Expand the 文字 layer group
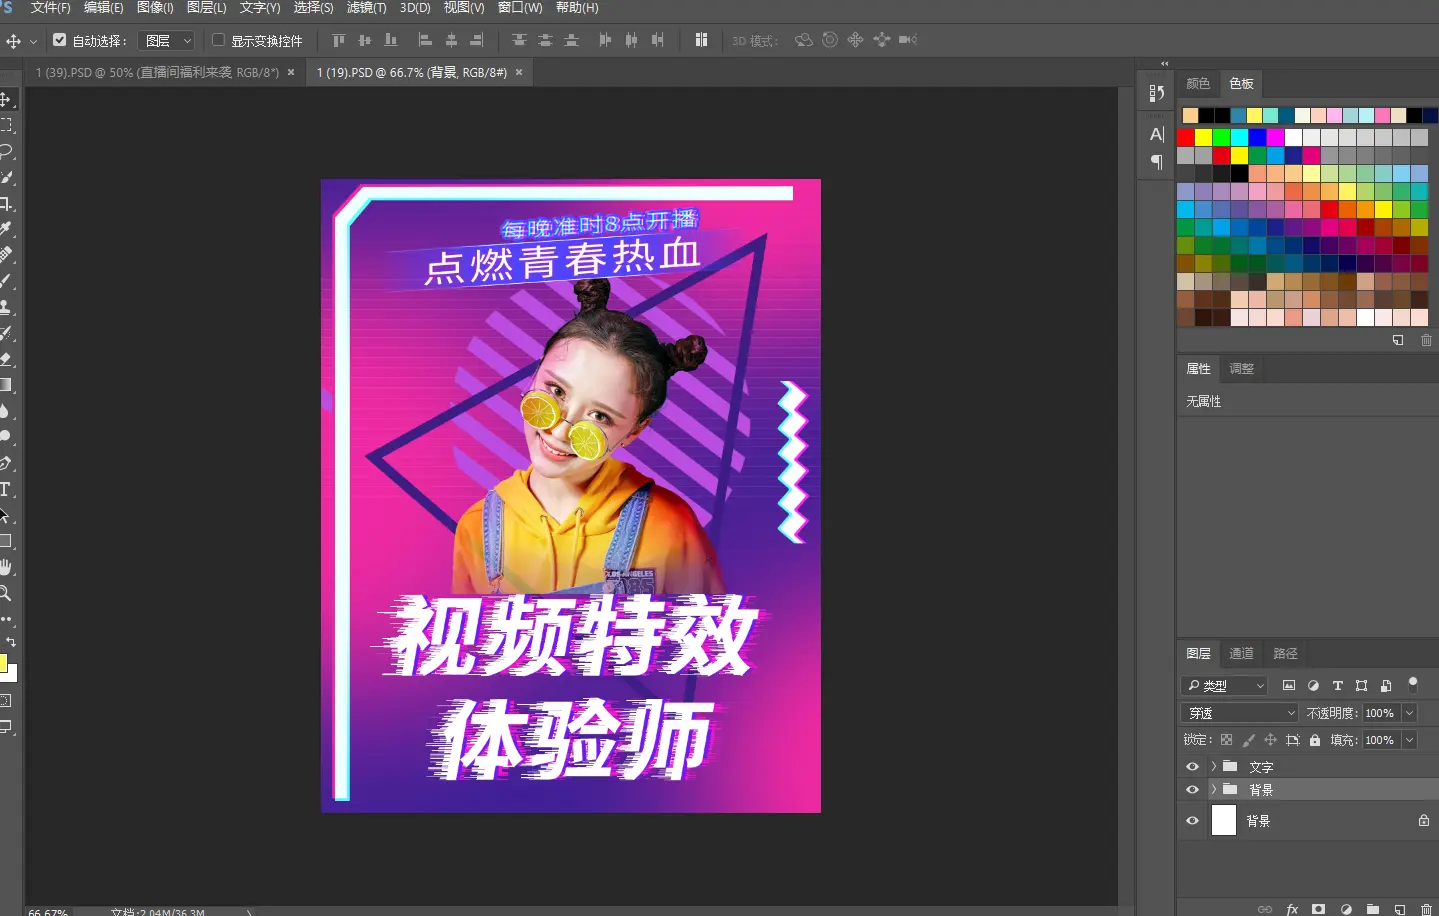The width and height of the screenshot is (1439, 916). point(1213,767)
